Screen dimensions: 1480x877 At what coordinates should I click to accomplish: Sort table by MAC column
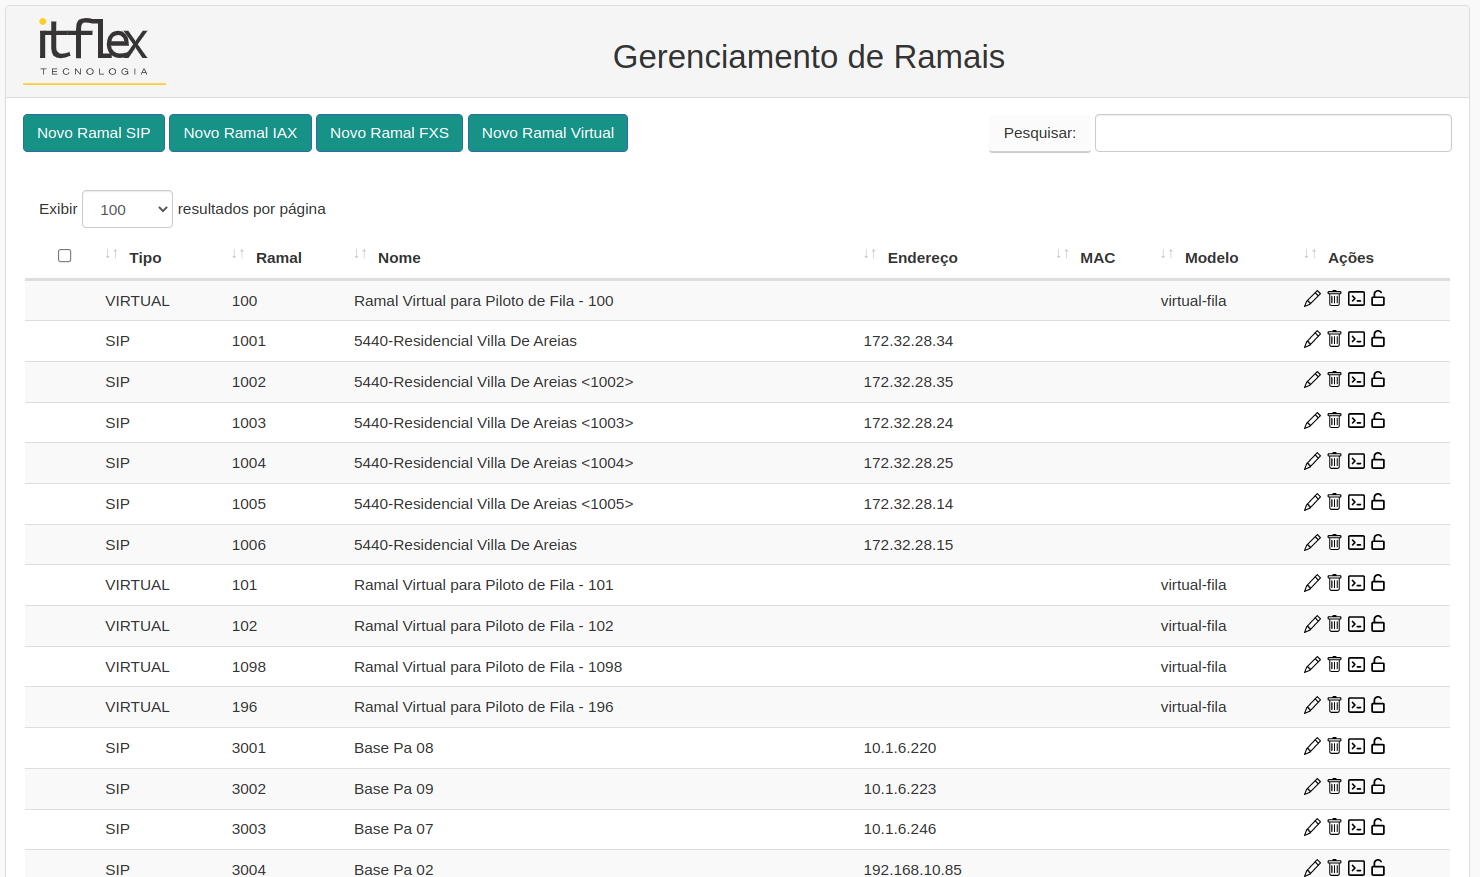coord(1097,258)
